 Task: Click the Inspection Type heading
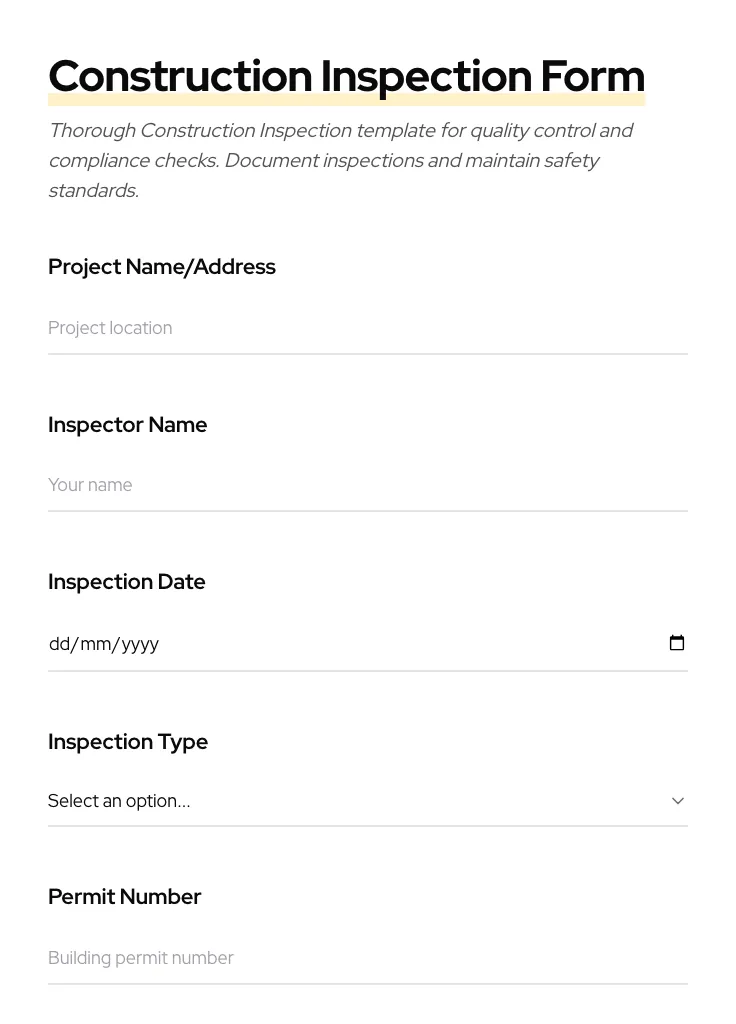[128, 741]
